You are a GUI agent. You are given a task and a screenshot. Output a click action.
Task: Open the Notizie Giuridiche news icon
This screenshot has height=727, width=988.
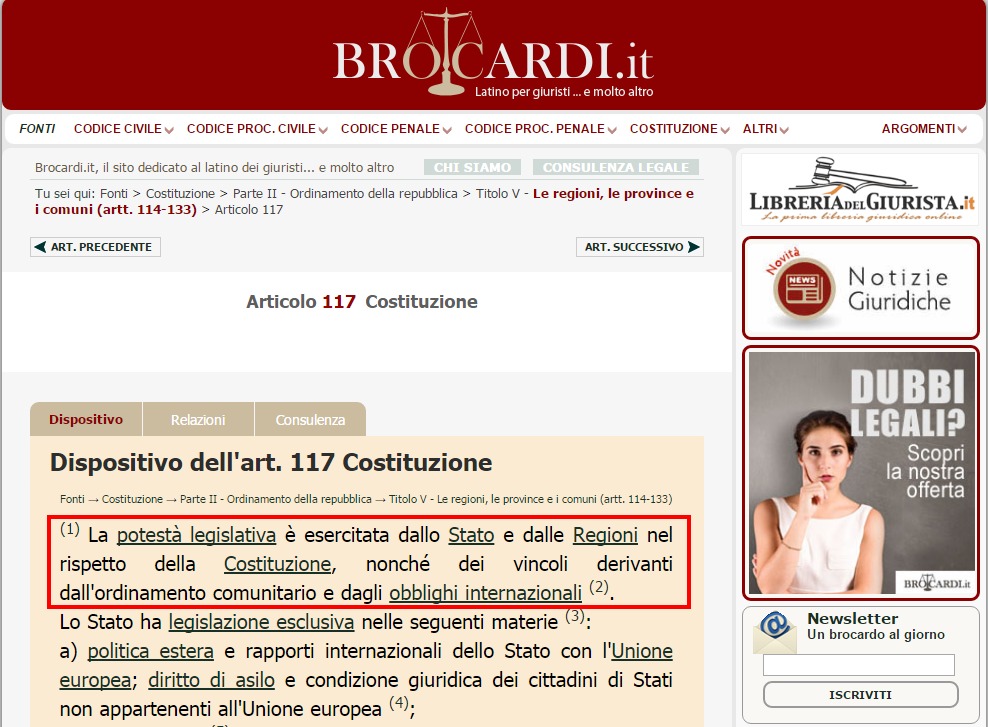(804, 289)
